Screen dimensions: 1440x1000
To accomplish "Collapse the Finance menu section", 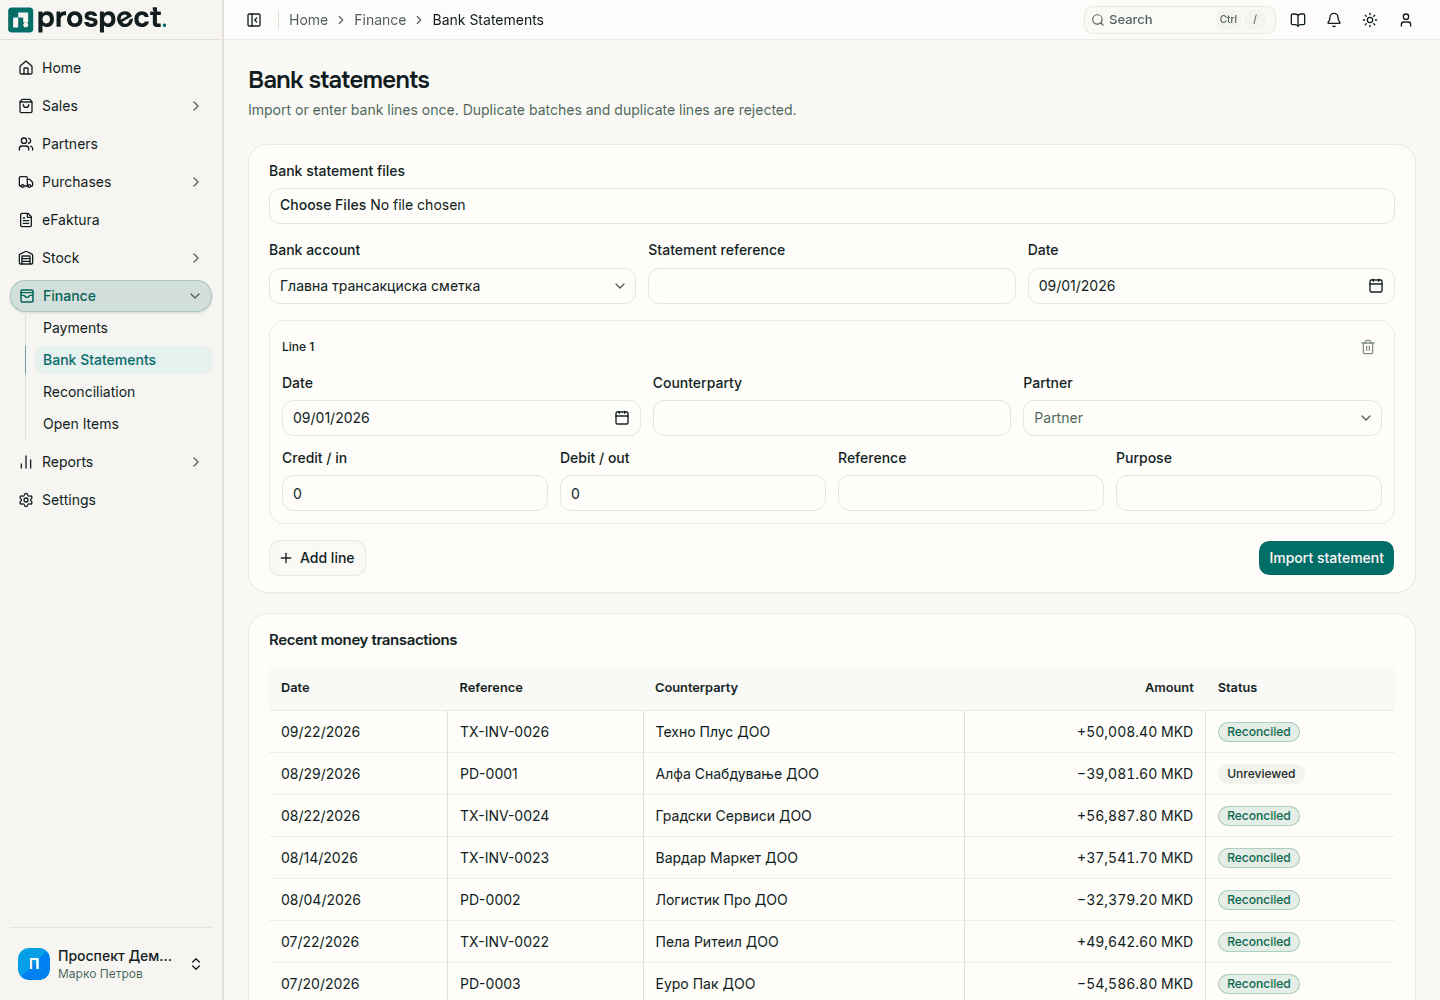I will click(111, 296).
